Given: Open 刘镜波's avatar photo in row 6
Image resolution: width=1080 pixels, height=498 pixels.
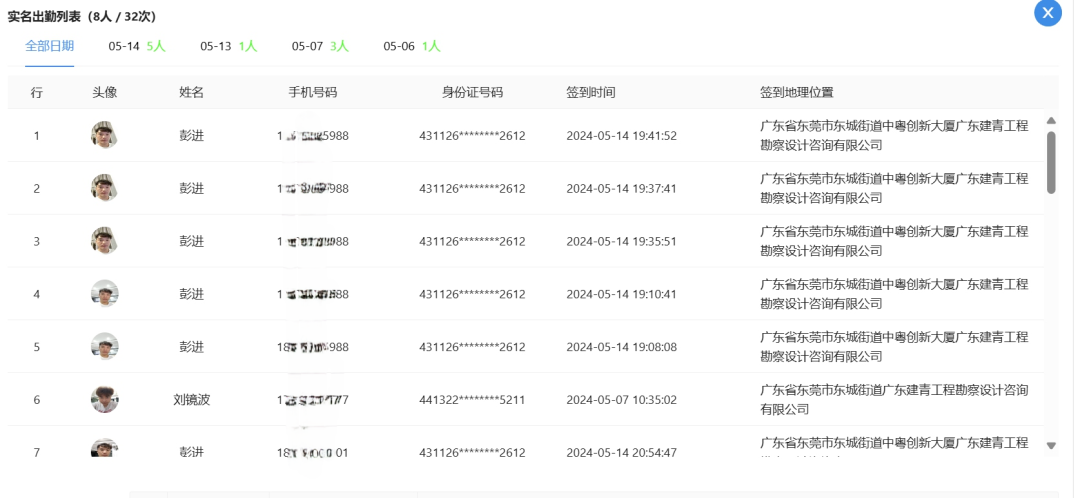Looking at the screenshot, I should (105, 400).
